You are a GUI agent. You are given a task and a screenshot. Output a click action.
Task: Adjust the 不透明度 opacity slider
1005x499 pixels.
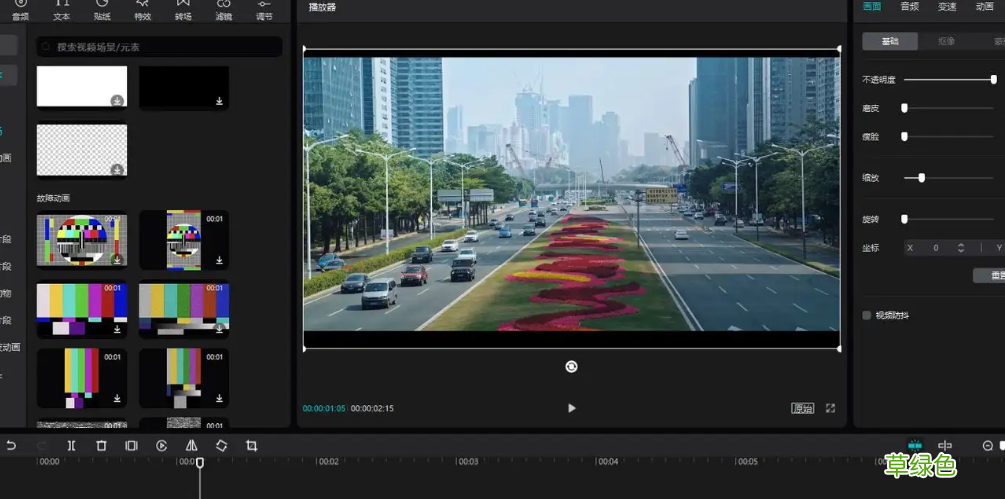click(993, 79)
